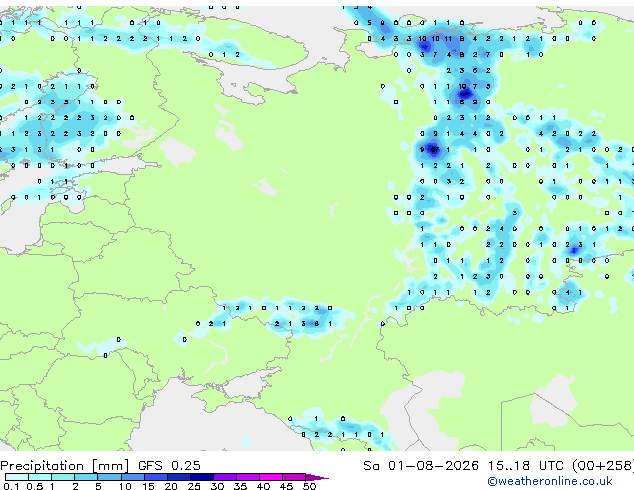Click the legend label '0.5'
Viewport: 634px width, 490px height.
[x=34, y=486]
